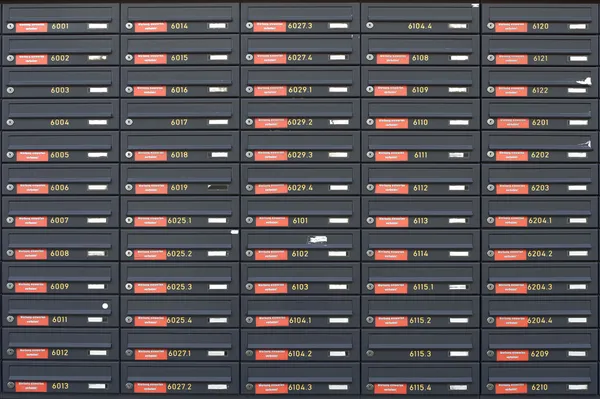Screen dimensions: 600x399
Task: Click the mail slot flap of mailbox 6013
Action: (x=60, y=373)
